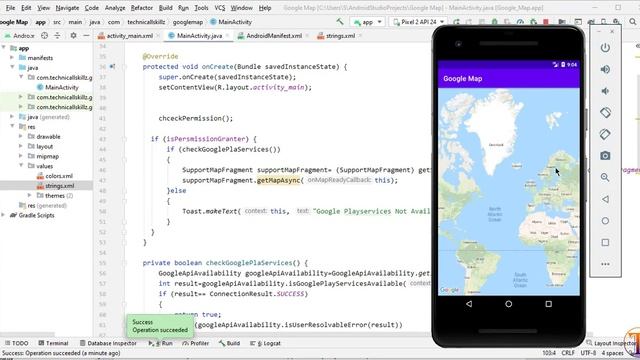The image size is (640, 360).
Task: Click the CRLF line separator in the status bar
Action: point(568,353)
